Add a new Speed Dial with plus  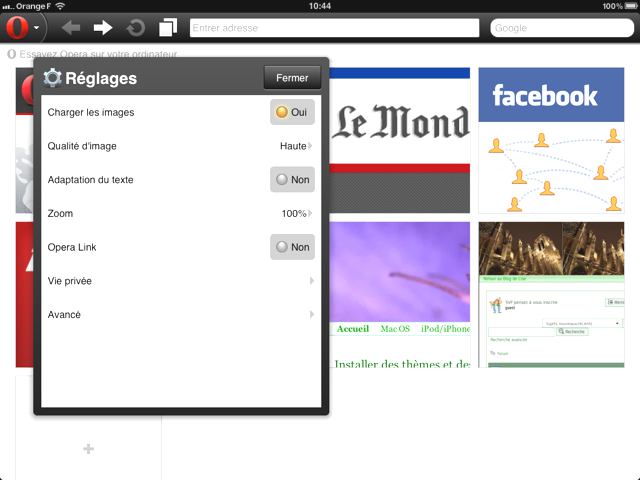pos(88,449)
